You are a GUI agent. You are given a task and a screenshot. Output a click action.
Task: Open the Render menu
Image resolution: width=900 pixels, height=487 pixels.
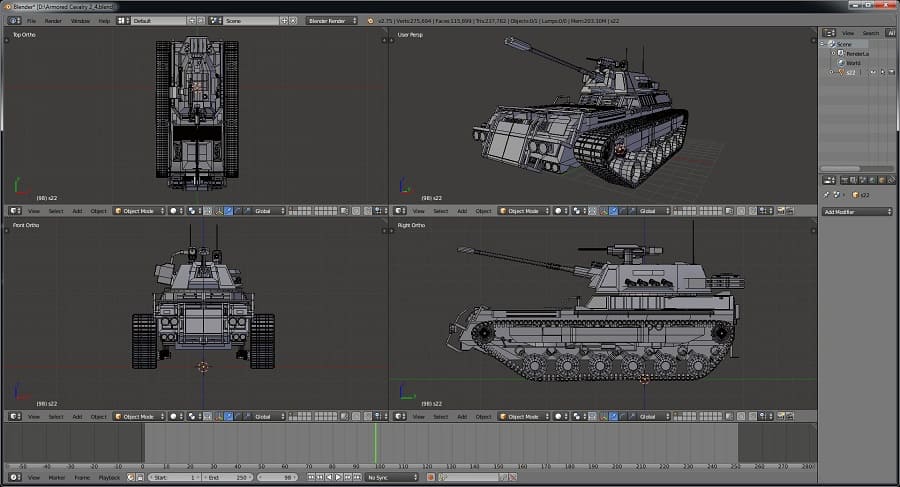click(52, 20)
